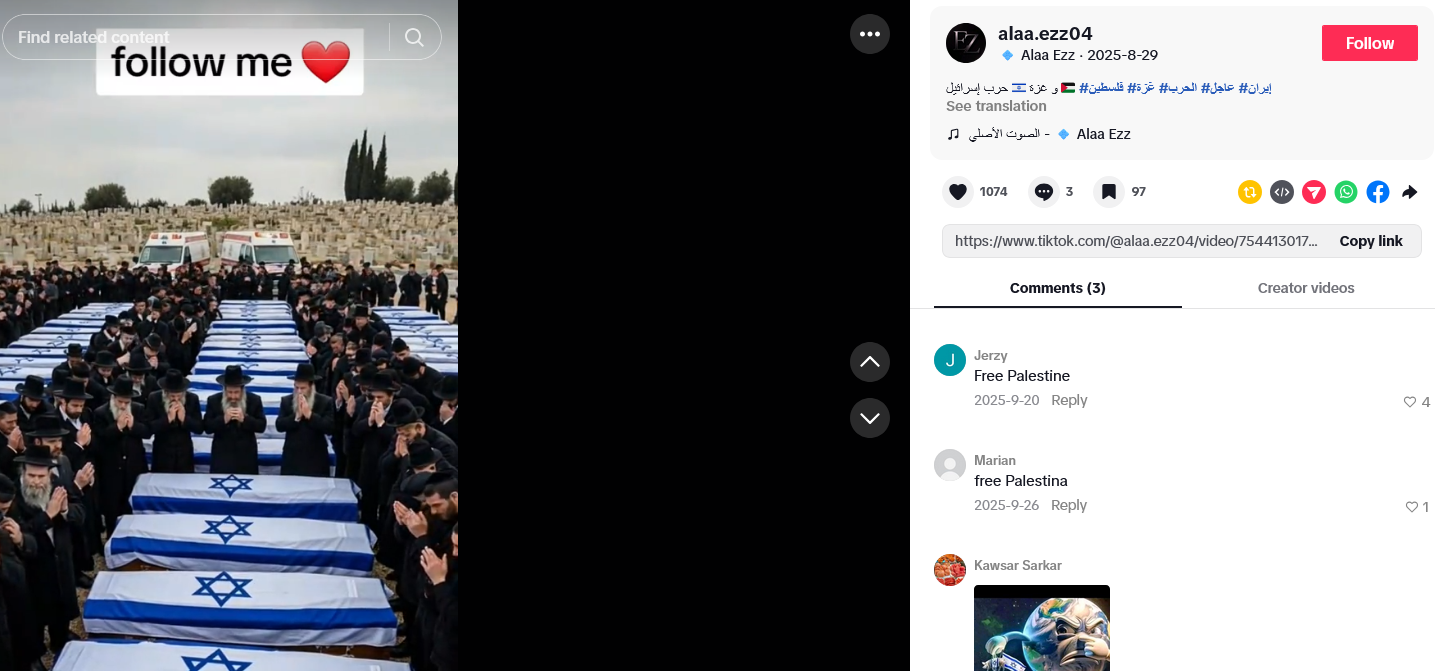This screenshot has height=671, width=1435.
Task: Switch to the Creator videos tab
Action: (1306, 288)
